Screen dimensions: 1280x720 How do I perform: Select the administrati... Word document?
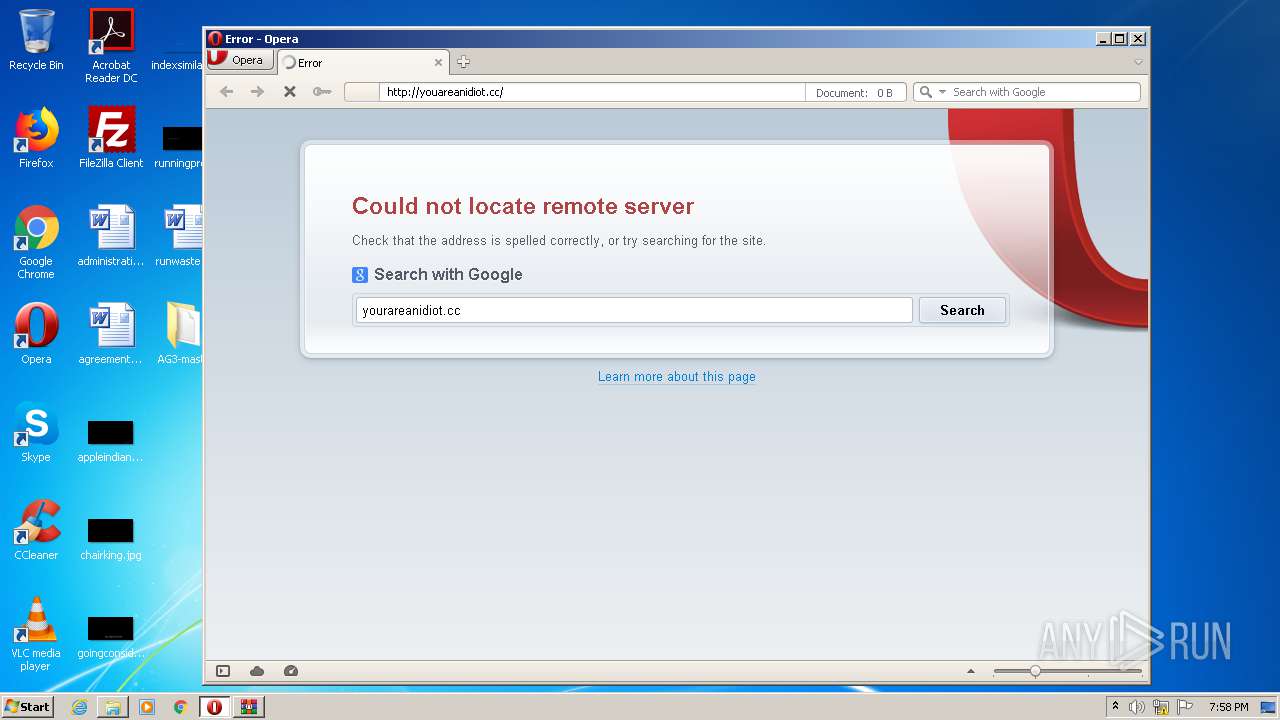(111, 236)
